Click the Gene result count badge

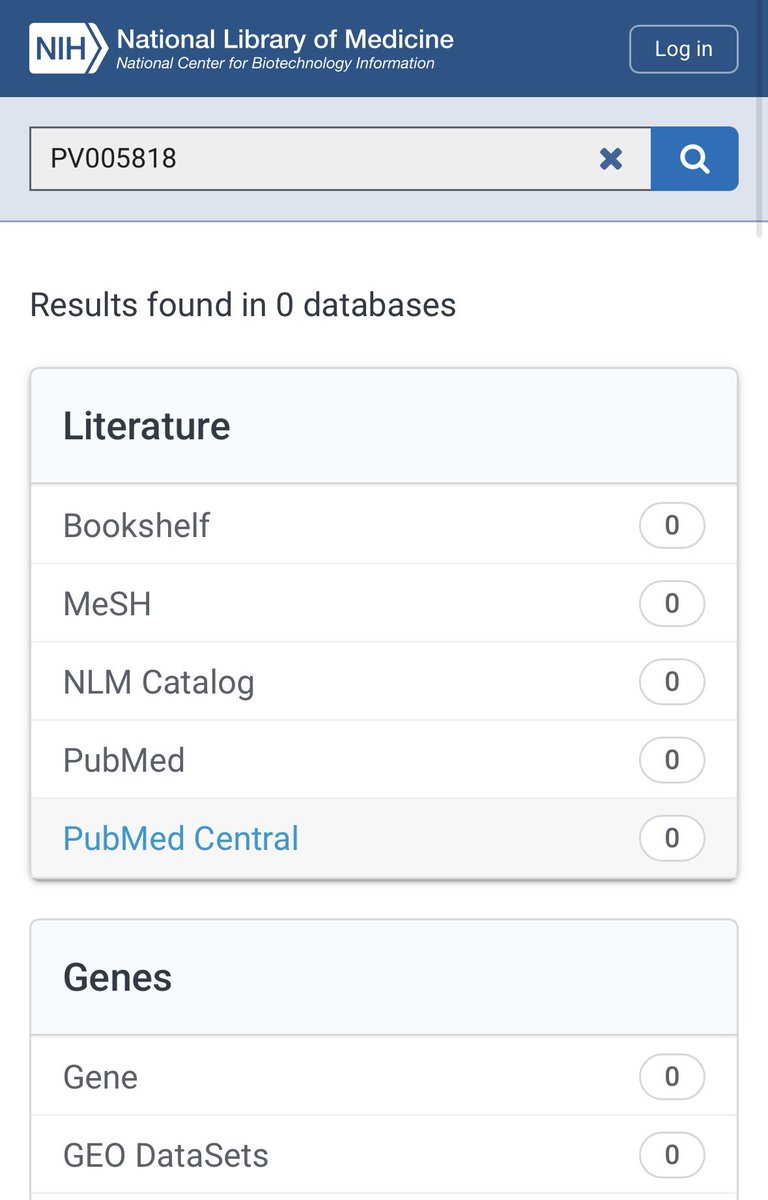(x=671, y=1077)
